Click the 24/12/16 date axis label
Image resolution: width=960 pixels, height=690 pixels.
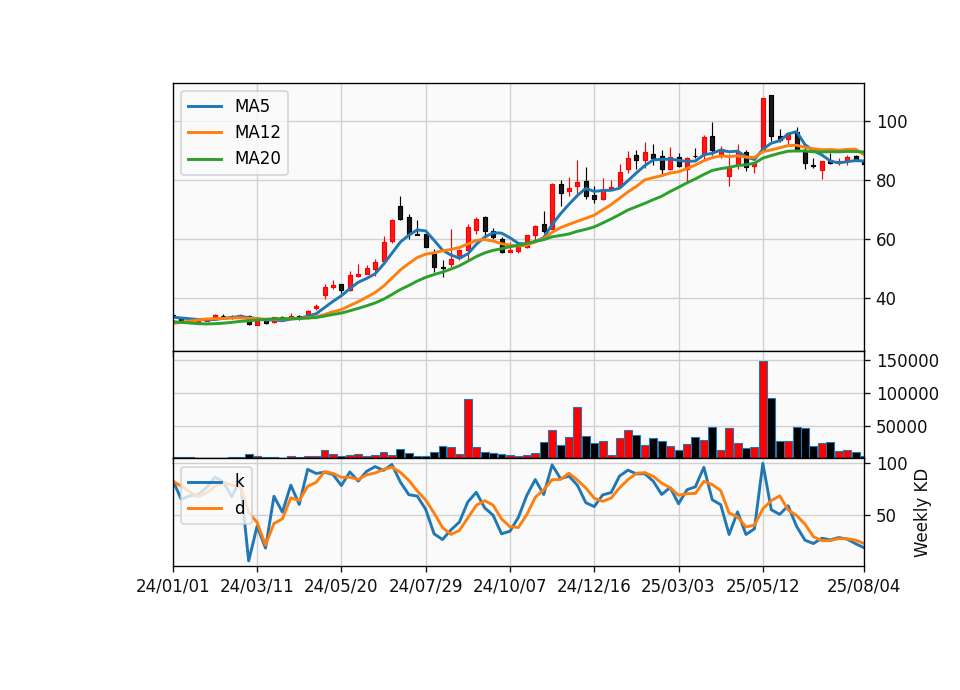click(x=593, y=586)
